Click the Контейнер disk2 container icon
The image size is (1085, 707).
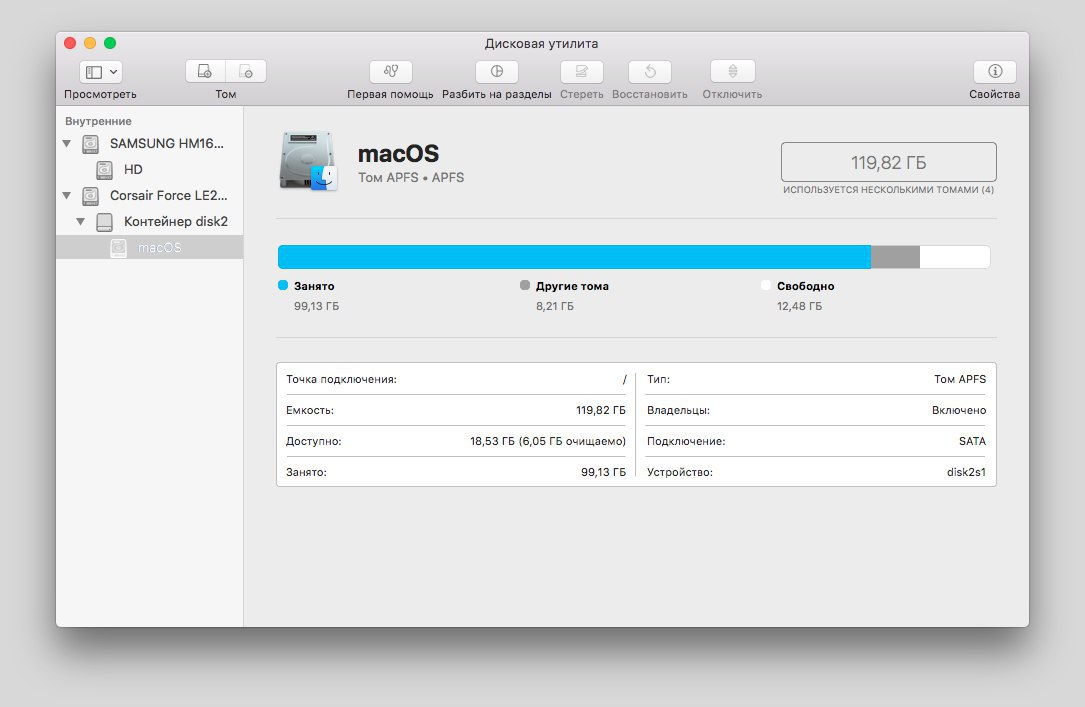(x=104, y=221)
